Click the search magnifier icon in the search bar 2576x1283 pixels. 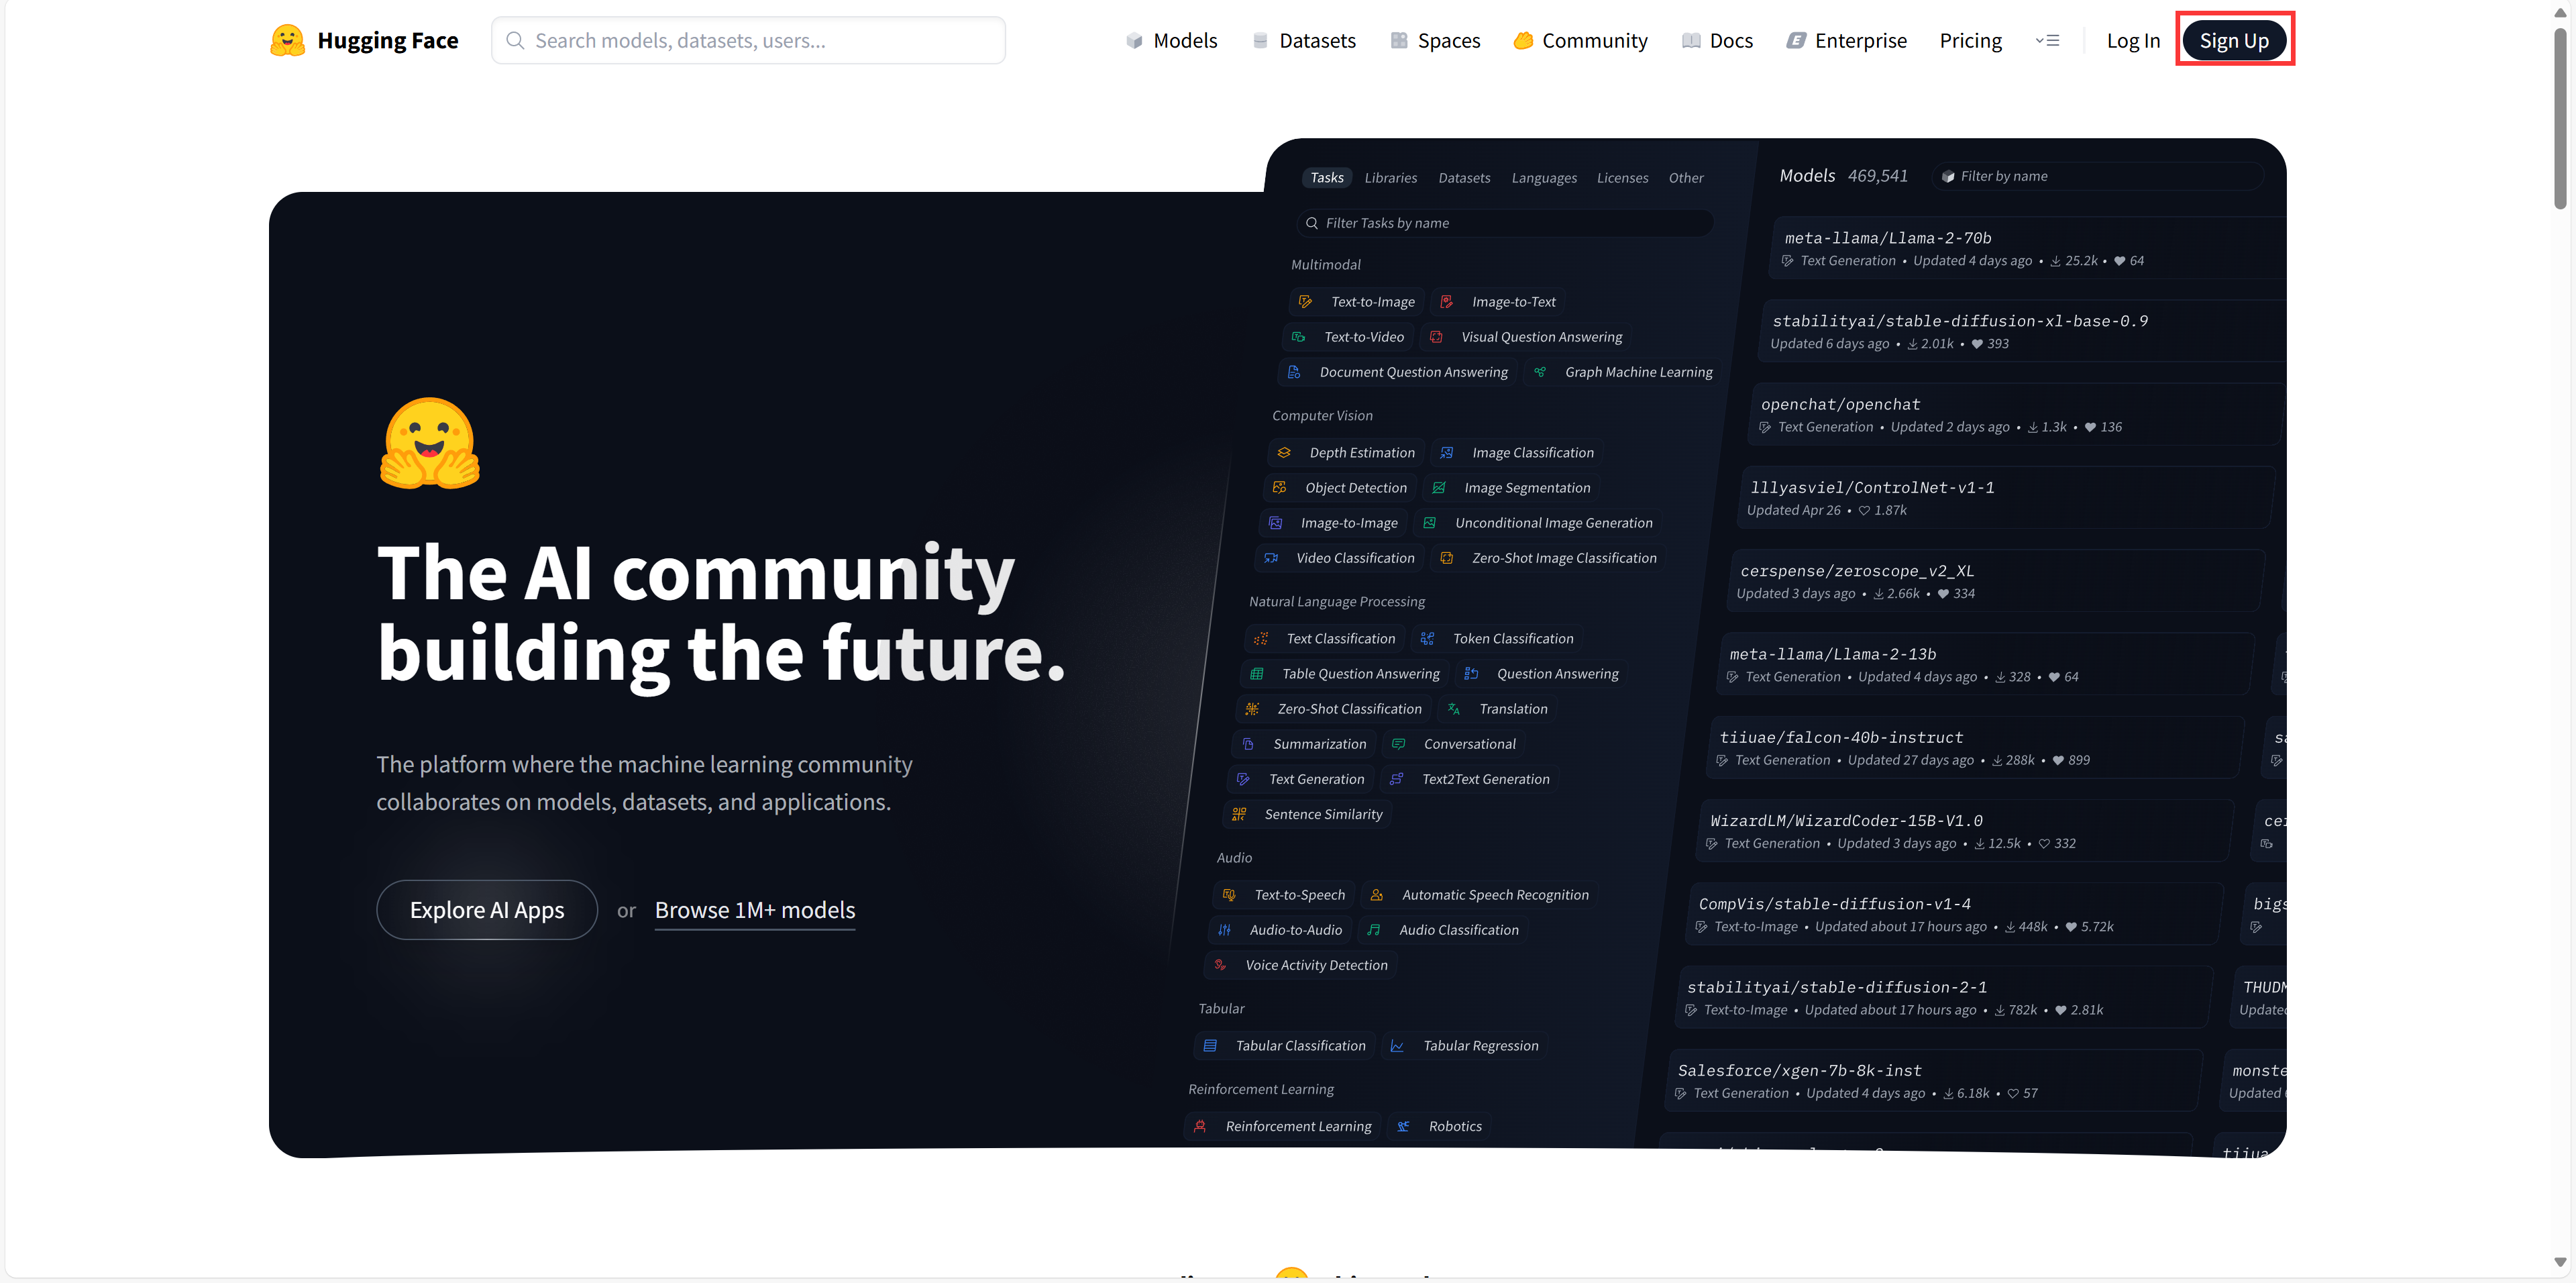515,41
